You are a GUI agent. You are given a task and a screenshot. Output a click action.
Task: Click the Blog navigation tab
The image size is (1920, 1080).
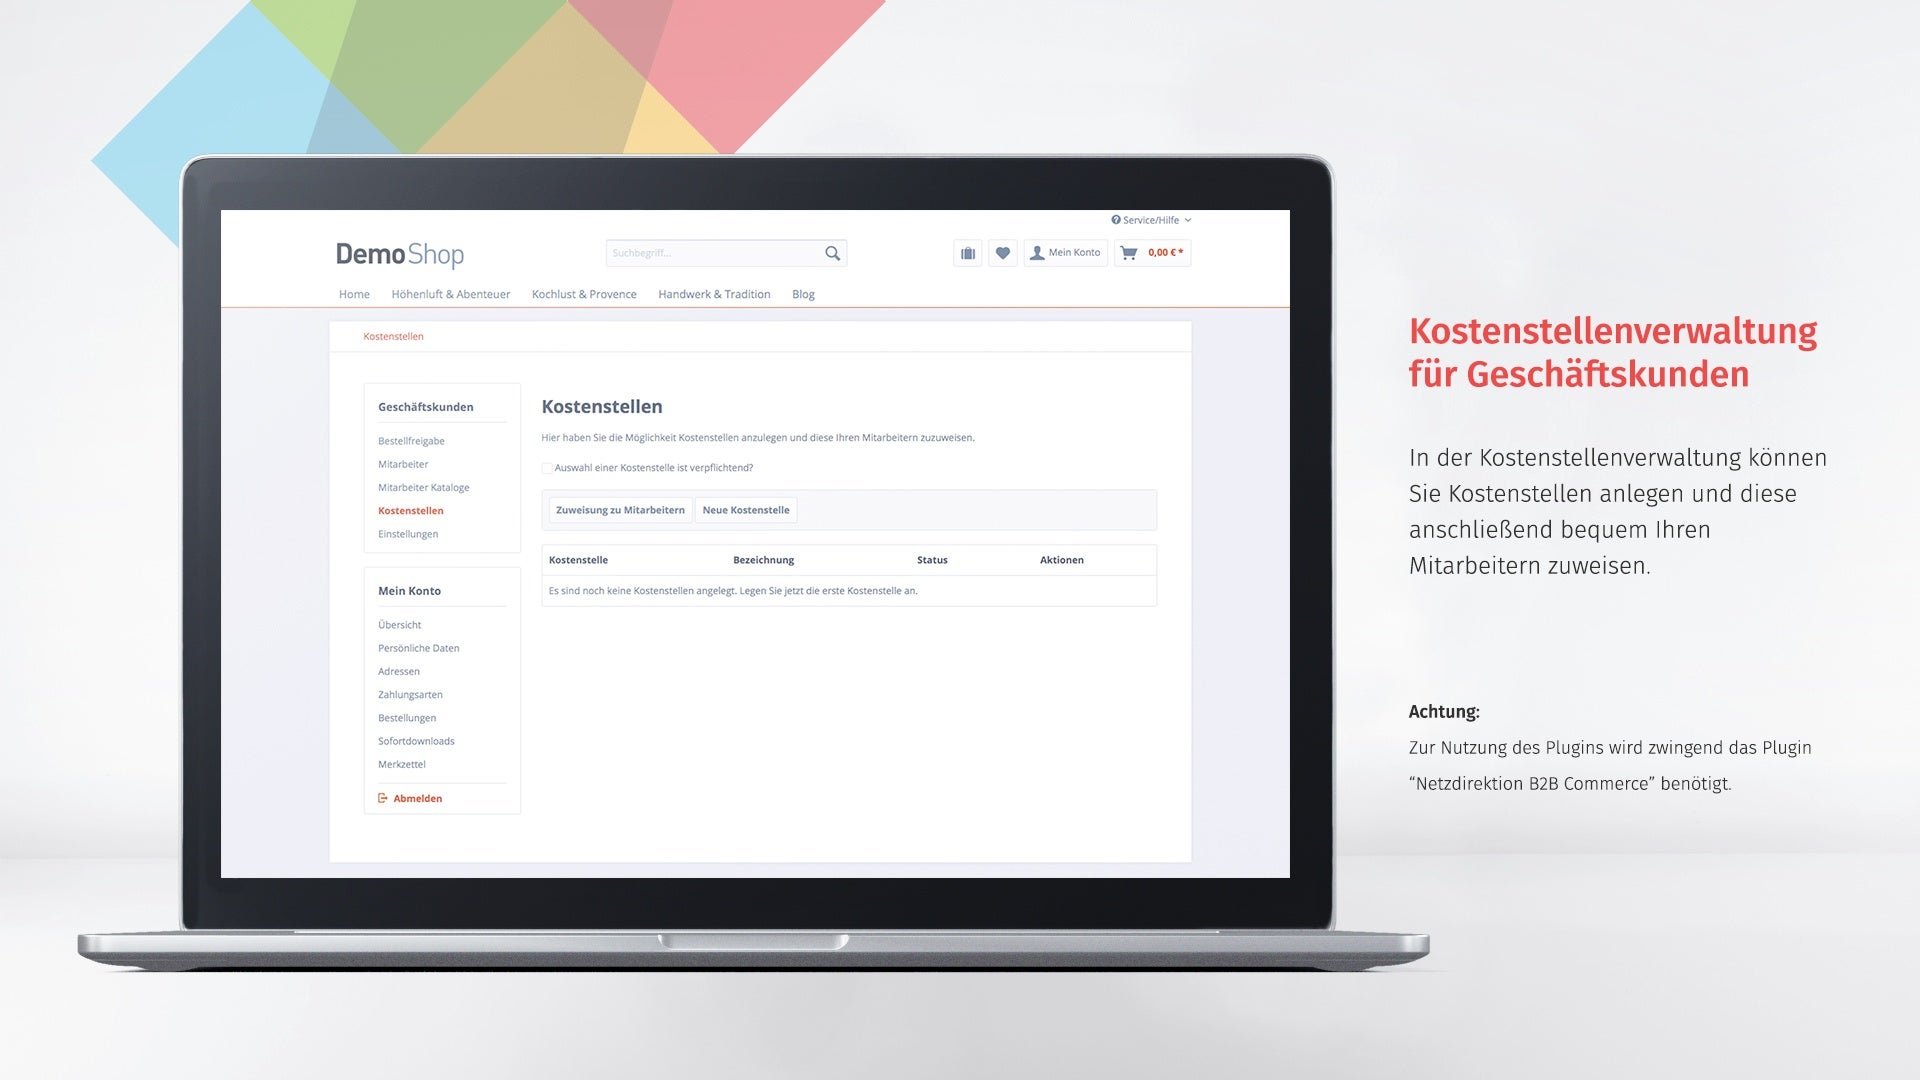[802, 294]
